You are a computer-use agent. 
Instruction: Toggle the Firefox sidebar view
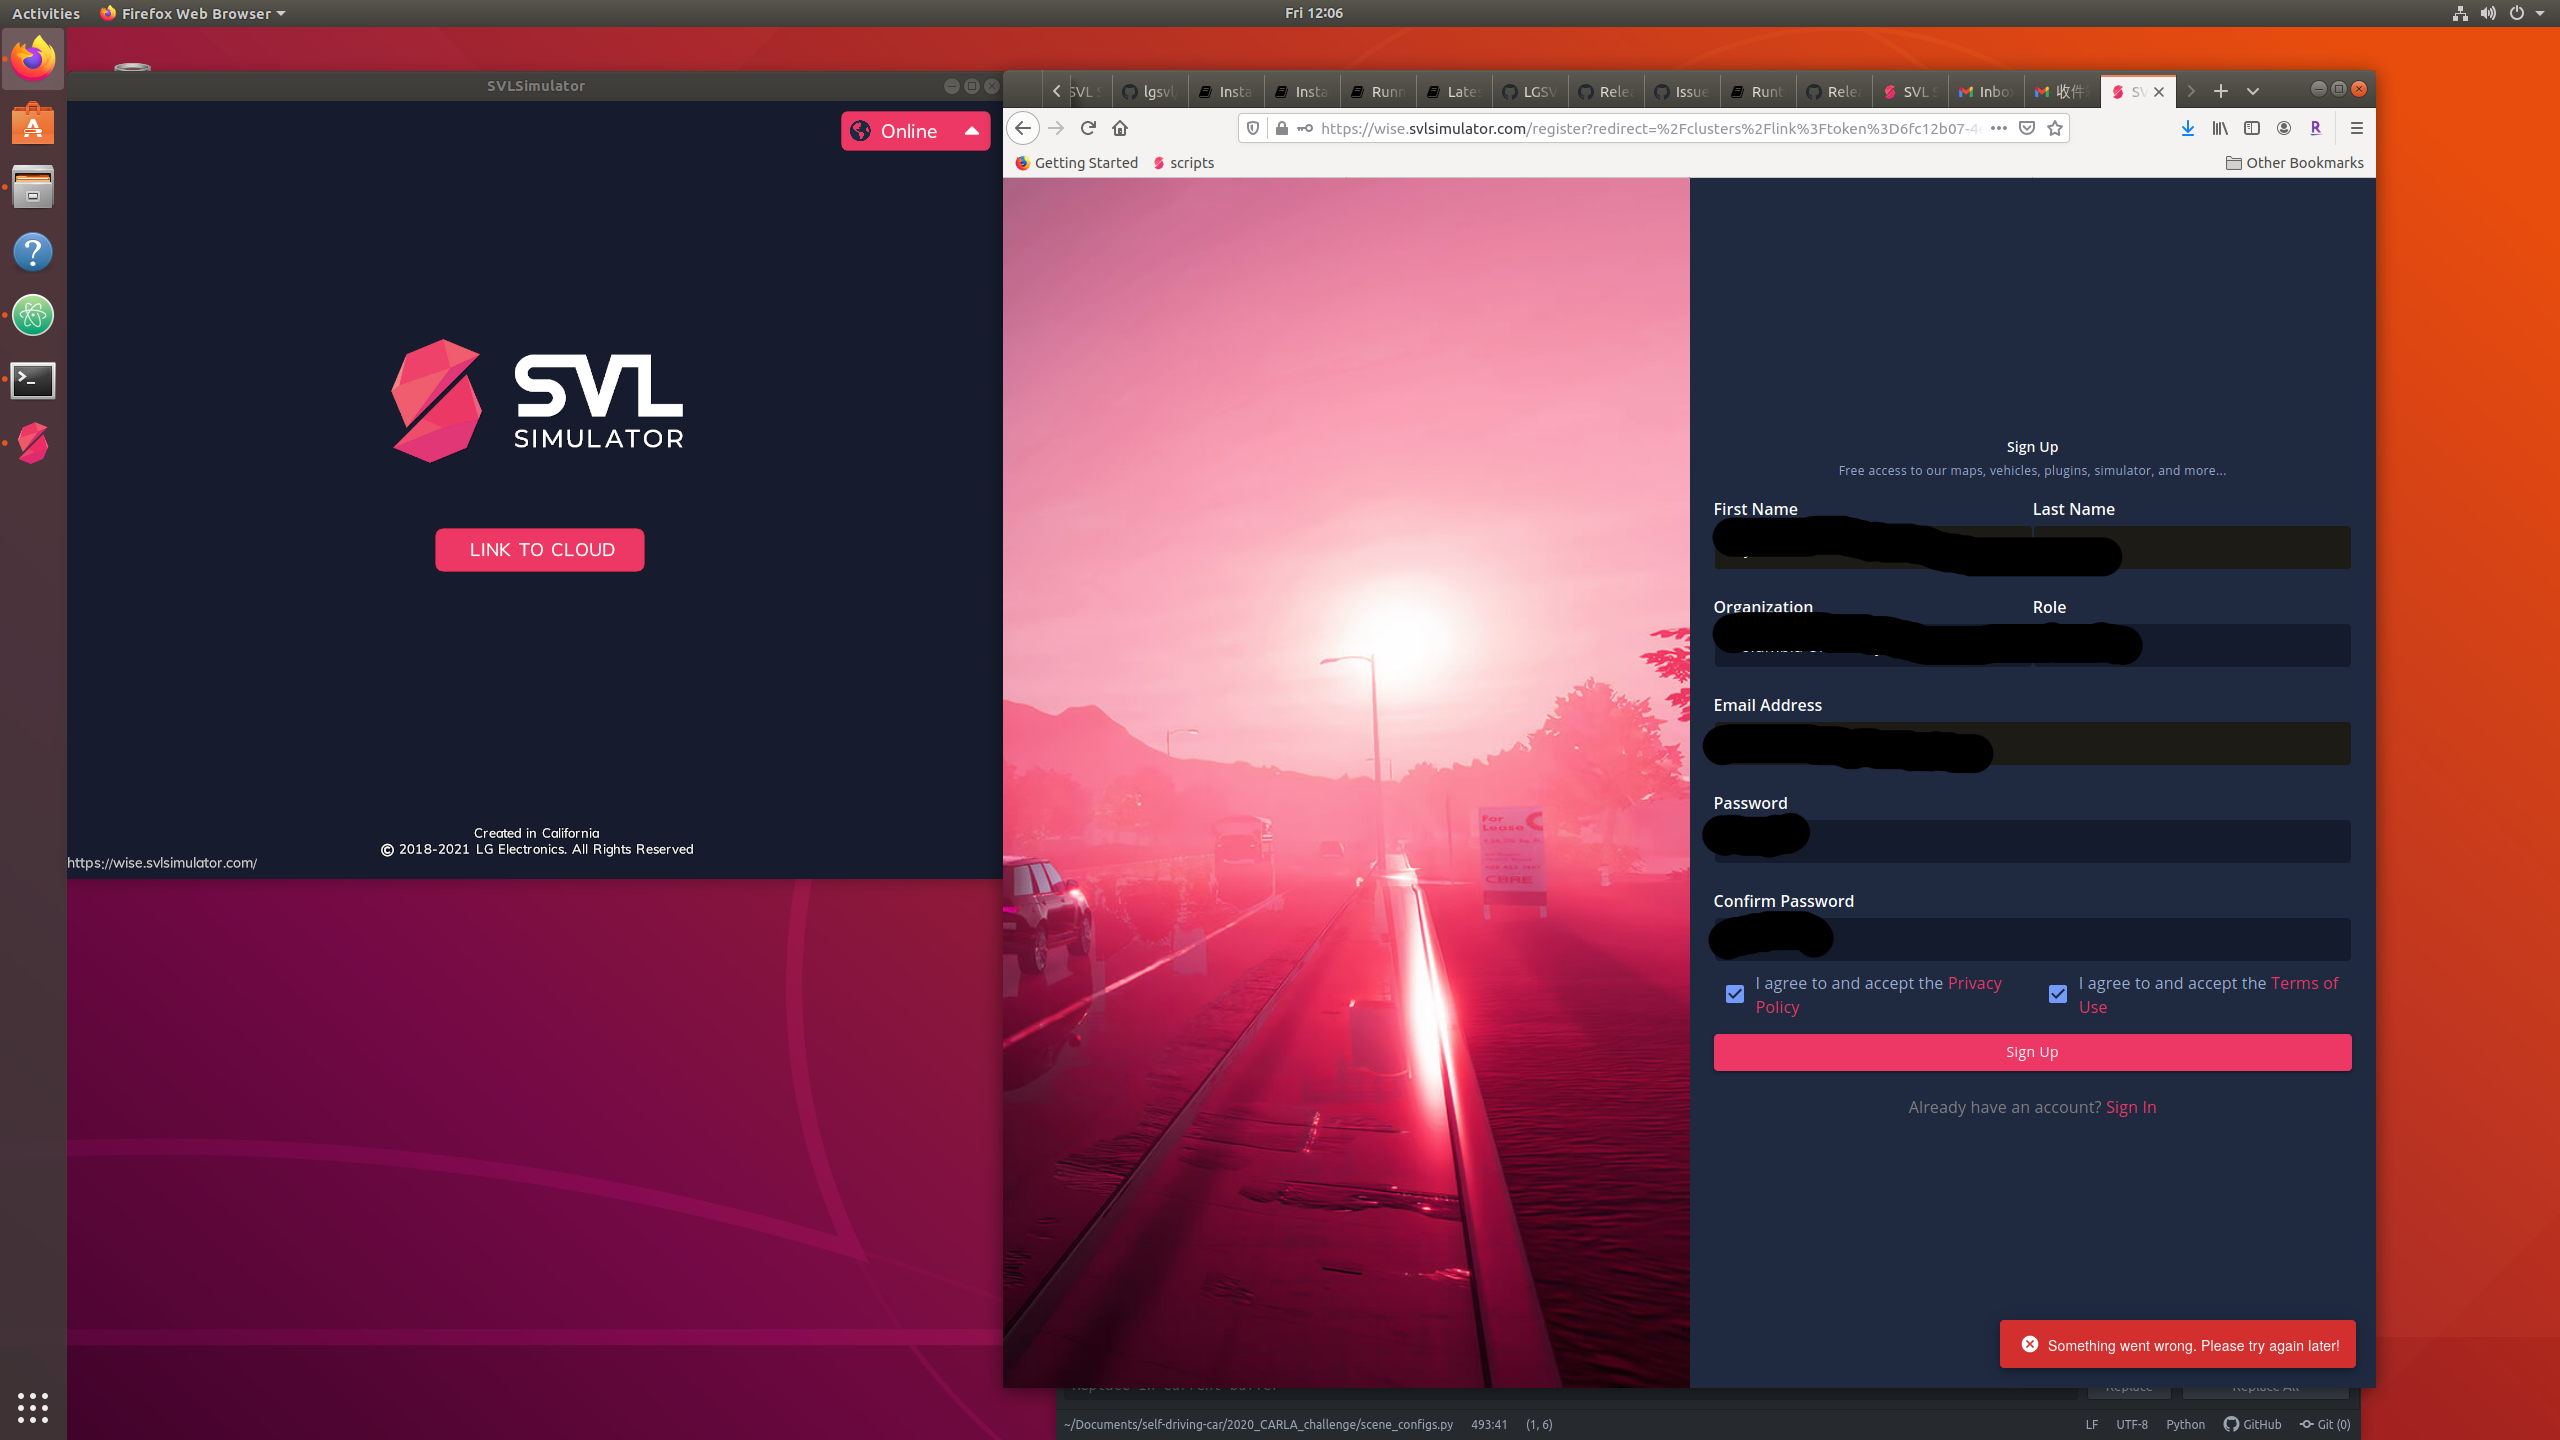(2252, 128)
